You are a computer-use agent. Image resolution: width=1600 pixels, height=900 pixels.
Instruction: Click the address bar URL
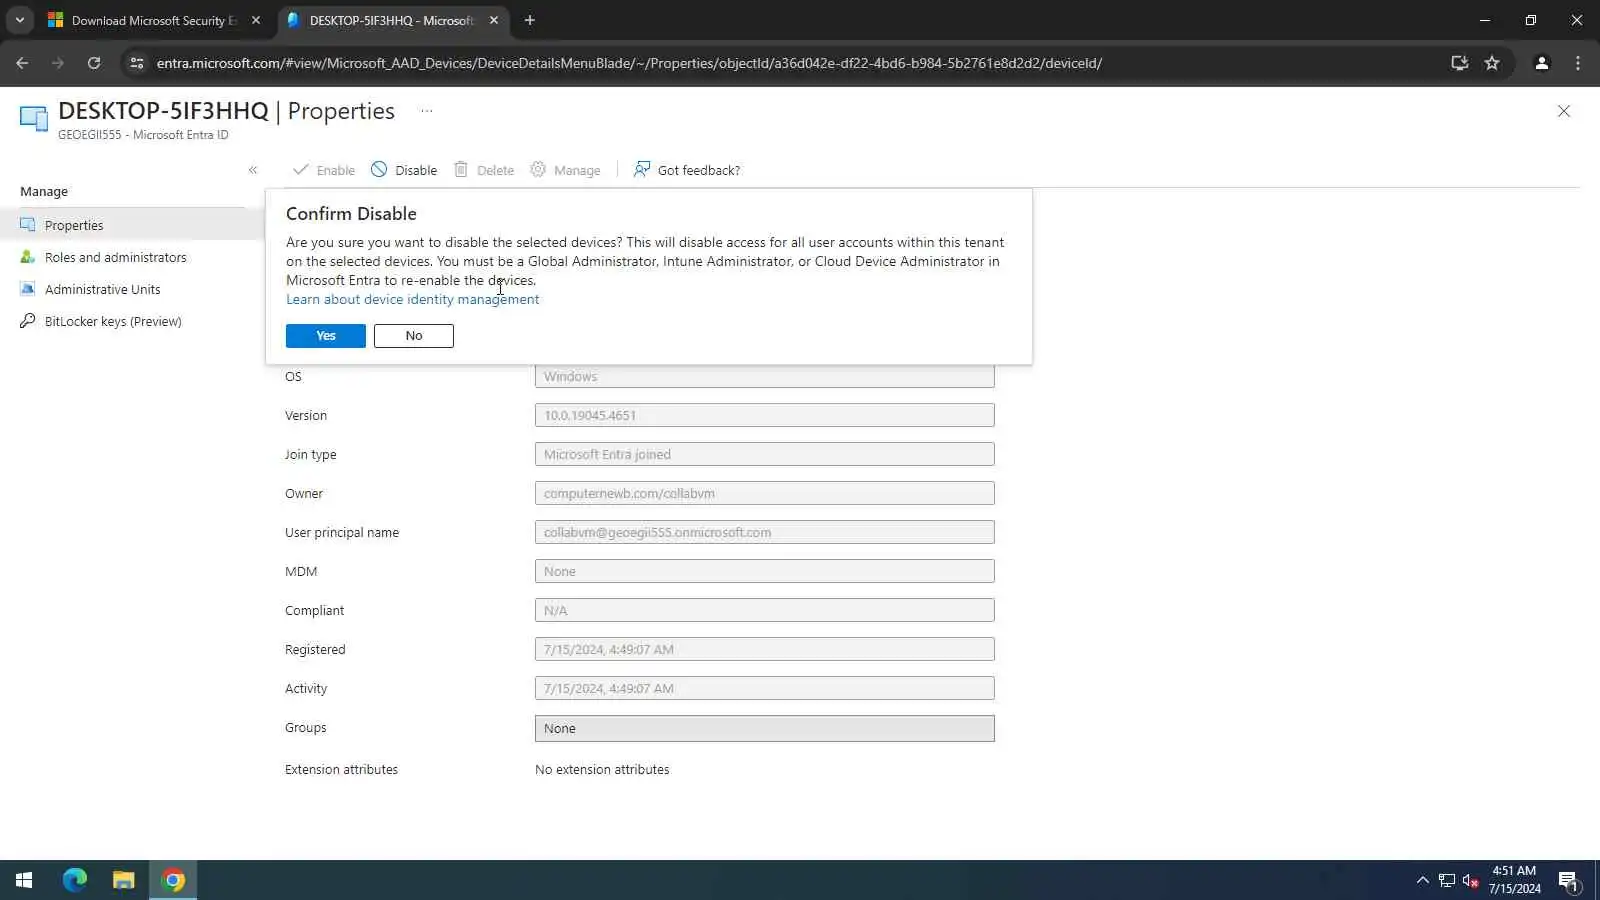(629, 63)
